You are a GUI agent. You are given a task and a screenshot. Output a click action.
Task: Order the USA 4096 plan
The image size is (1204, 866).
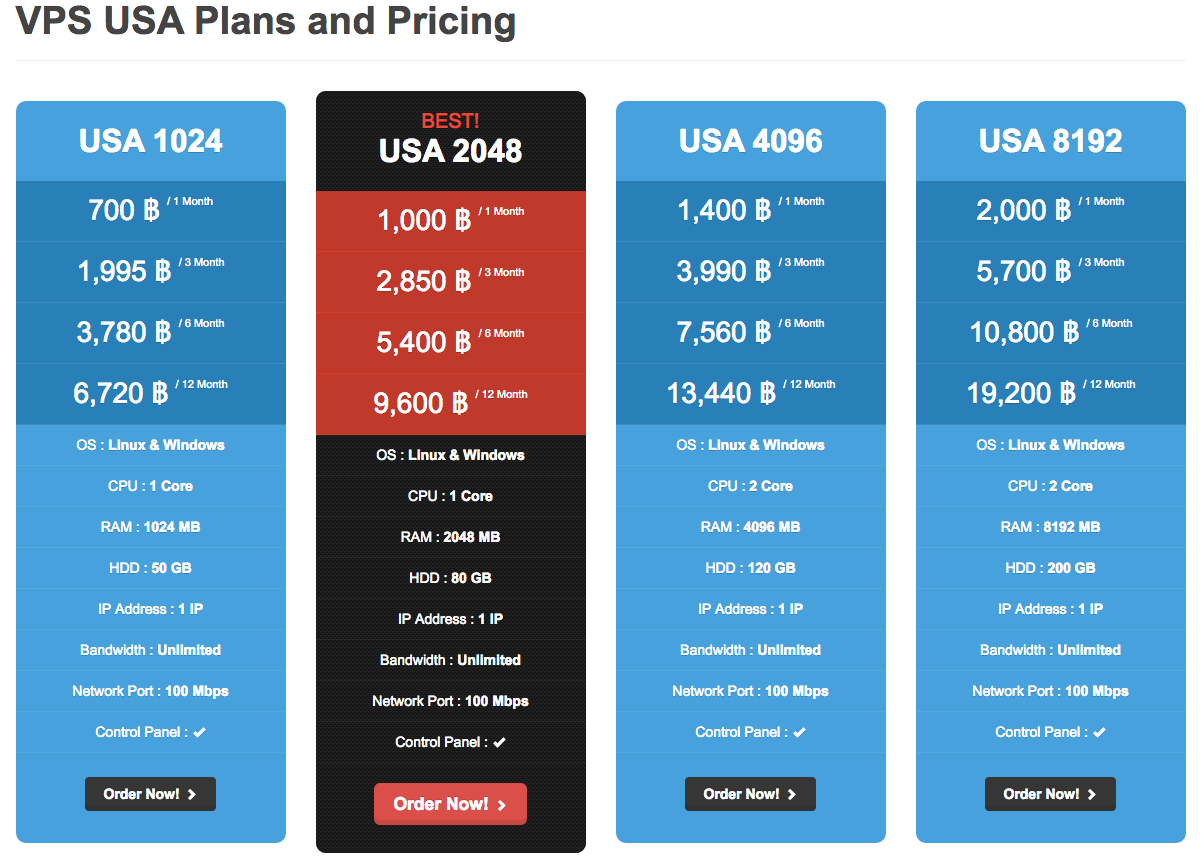pyautogui.click(x=750, y=794)
